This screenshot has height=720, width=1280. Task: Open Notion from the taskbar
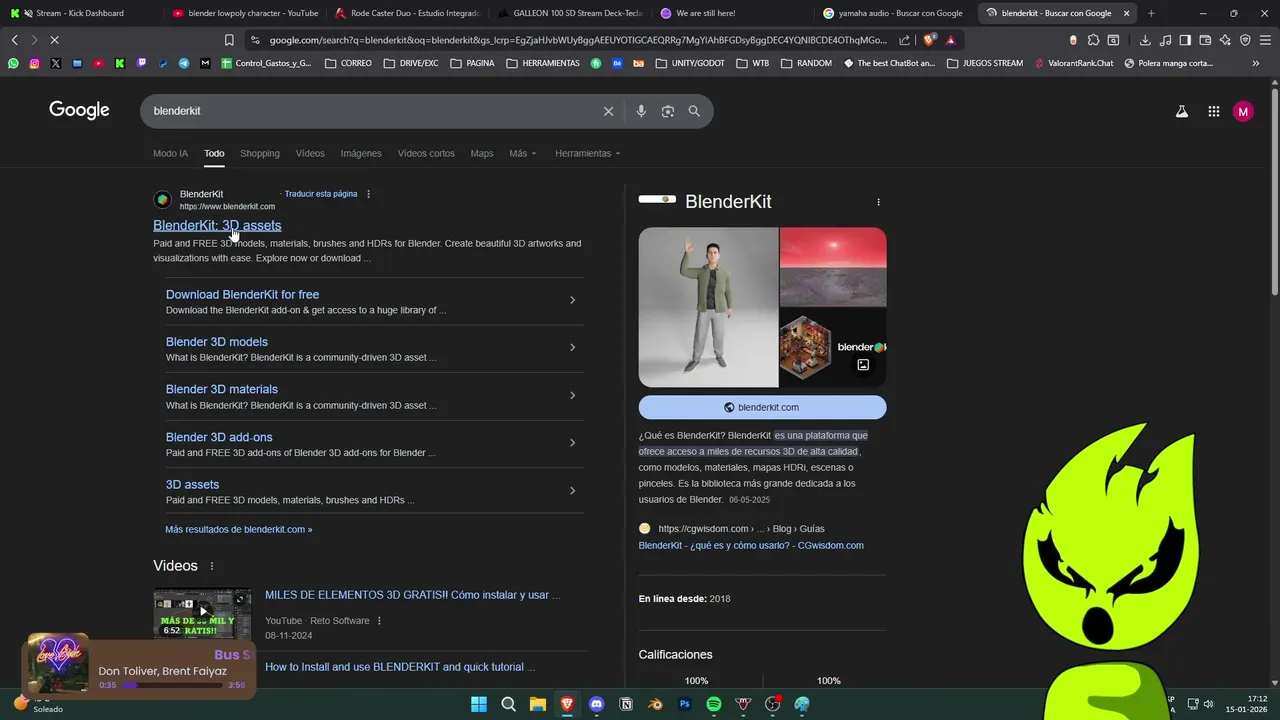(626, 704)
